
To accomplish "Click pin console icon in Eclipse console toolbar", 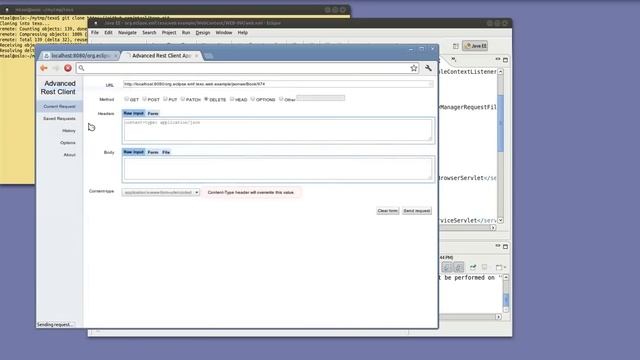I will coord(473,267).
